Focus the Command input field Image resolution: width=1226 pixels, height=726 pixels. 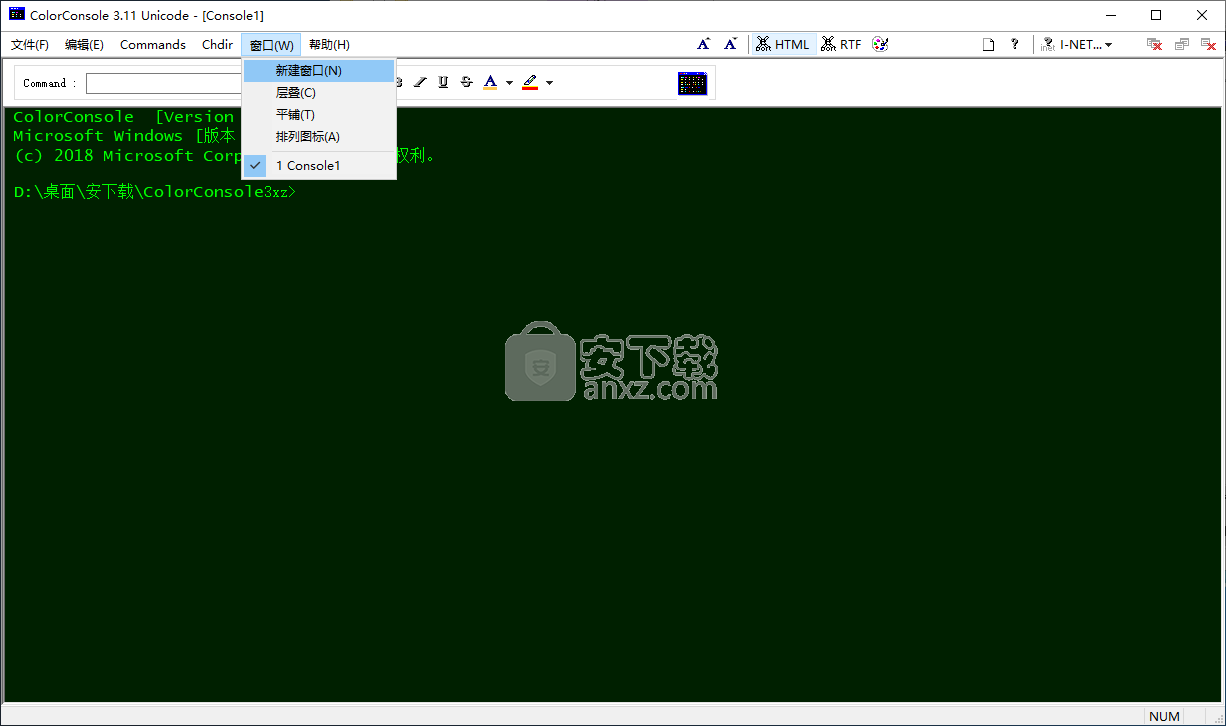point(163,83)
